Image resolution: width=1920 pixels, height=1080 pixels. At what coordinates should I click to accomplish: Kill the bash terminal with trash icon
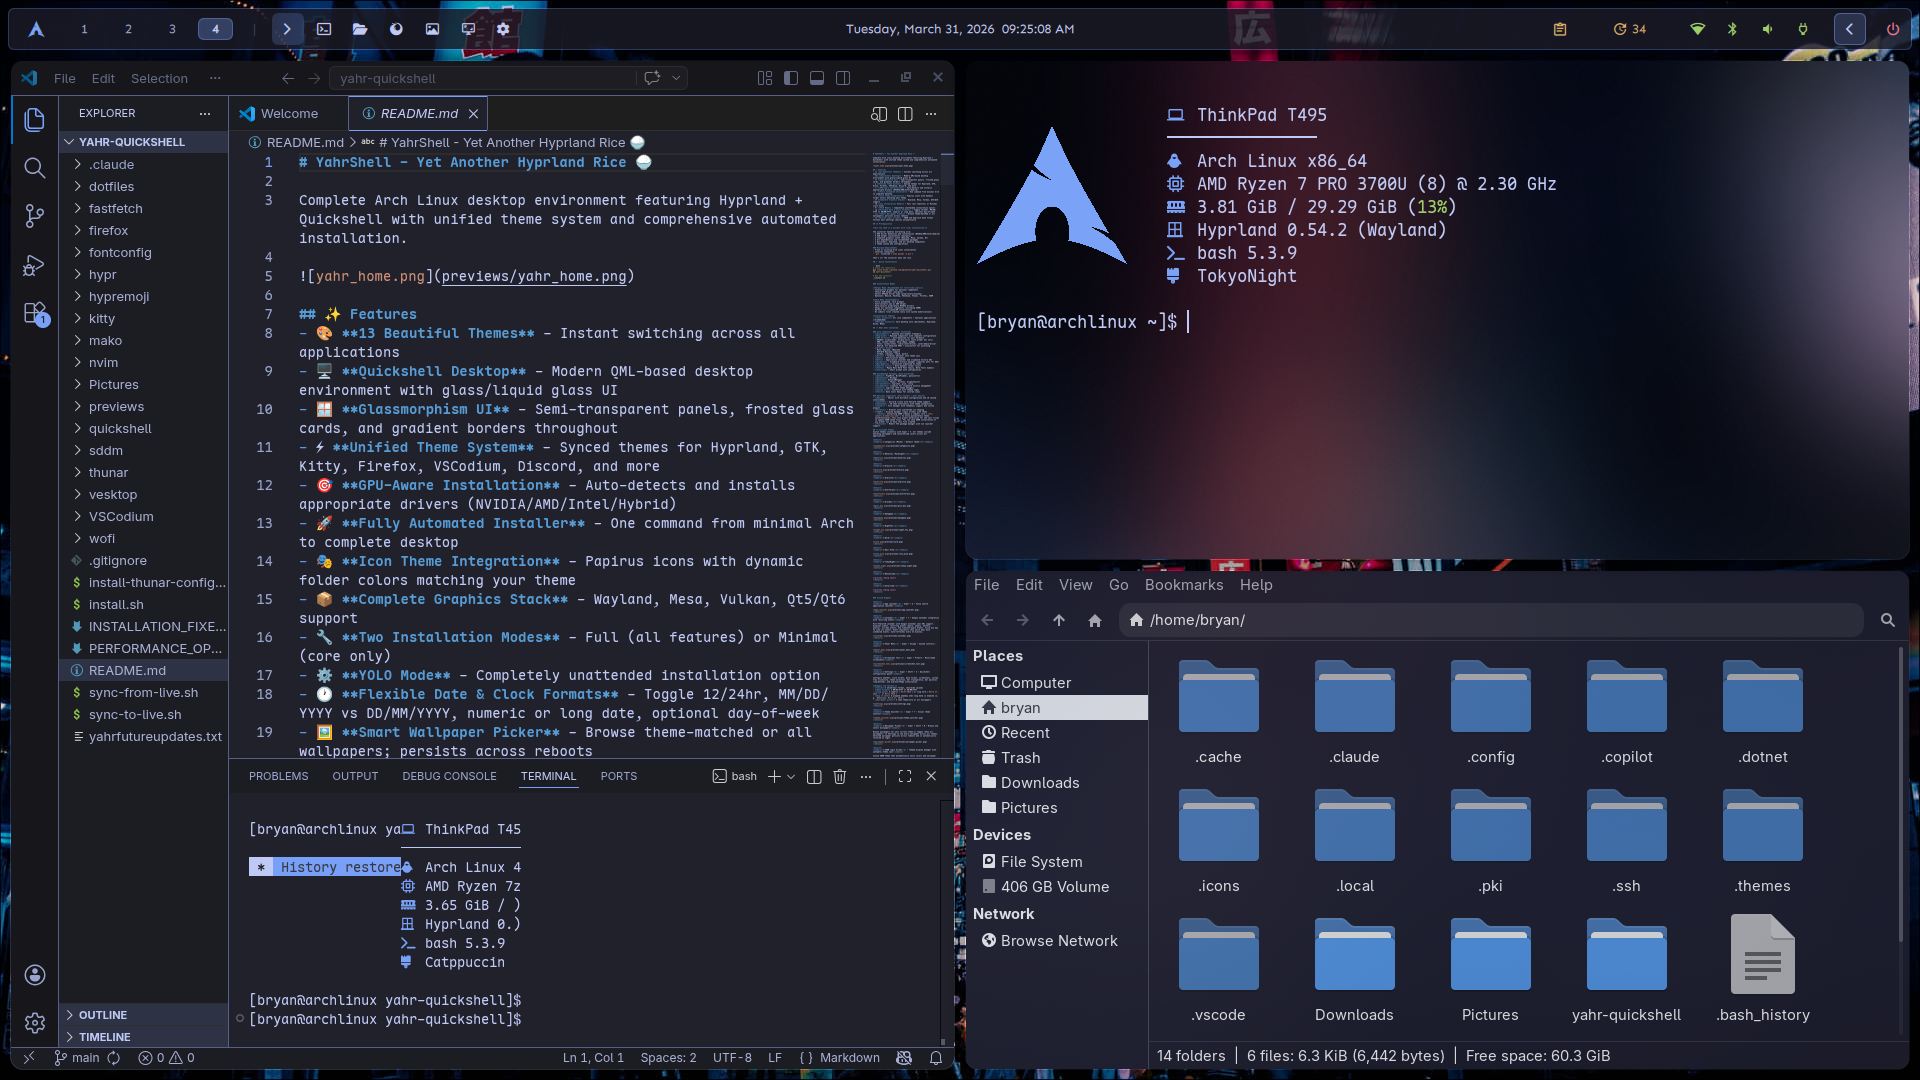click(840, 776)
